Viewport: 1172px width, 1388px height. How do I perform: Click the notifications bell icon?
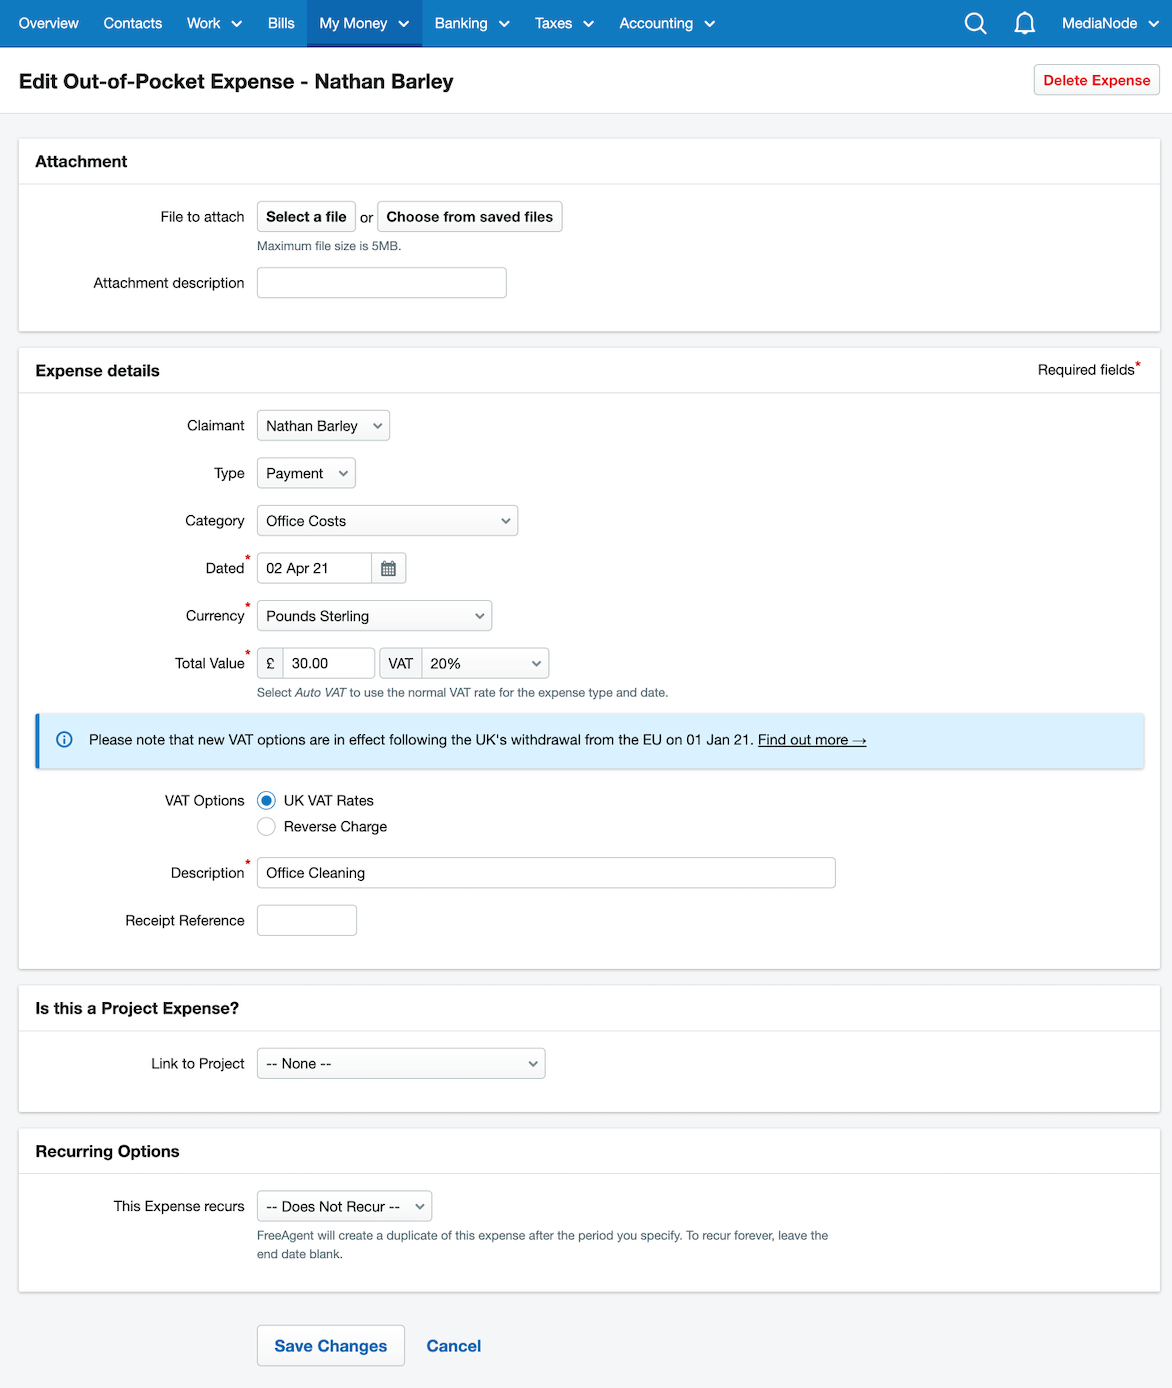[1024, 23]
